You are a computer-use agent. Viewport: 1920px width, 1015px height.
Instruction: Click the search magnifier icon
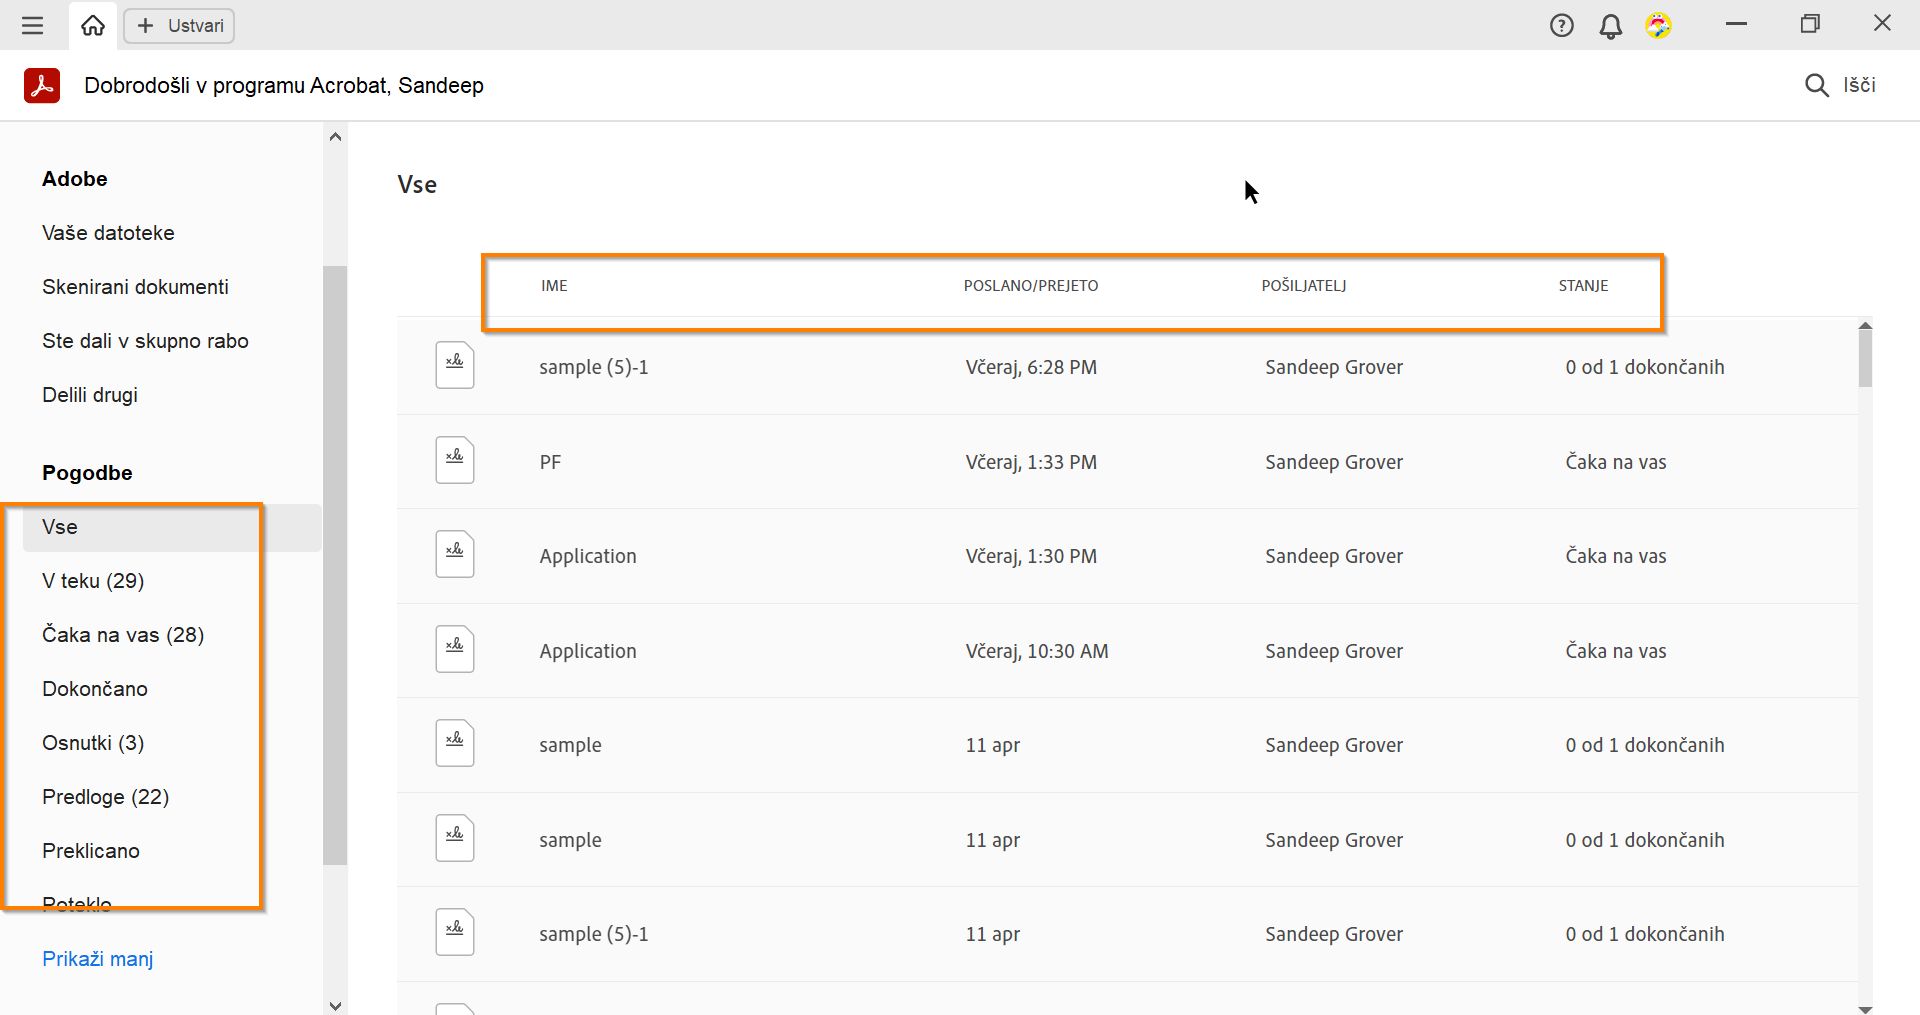click(1816, 85)
